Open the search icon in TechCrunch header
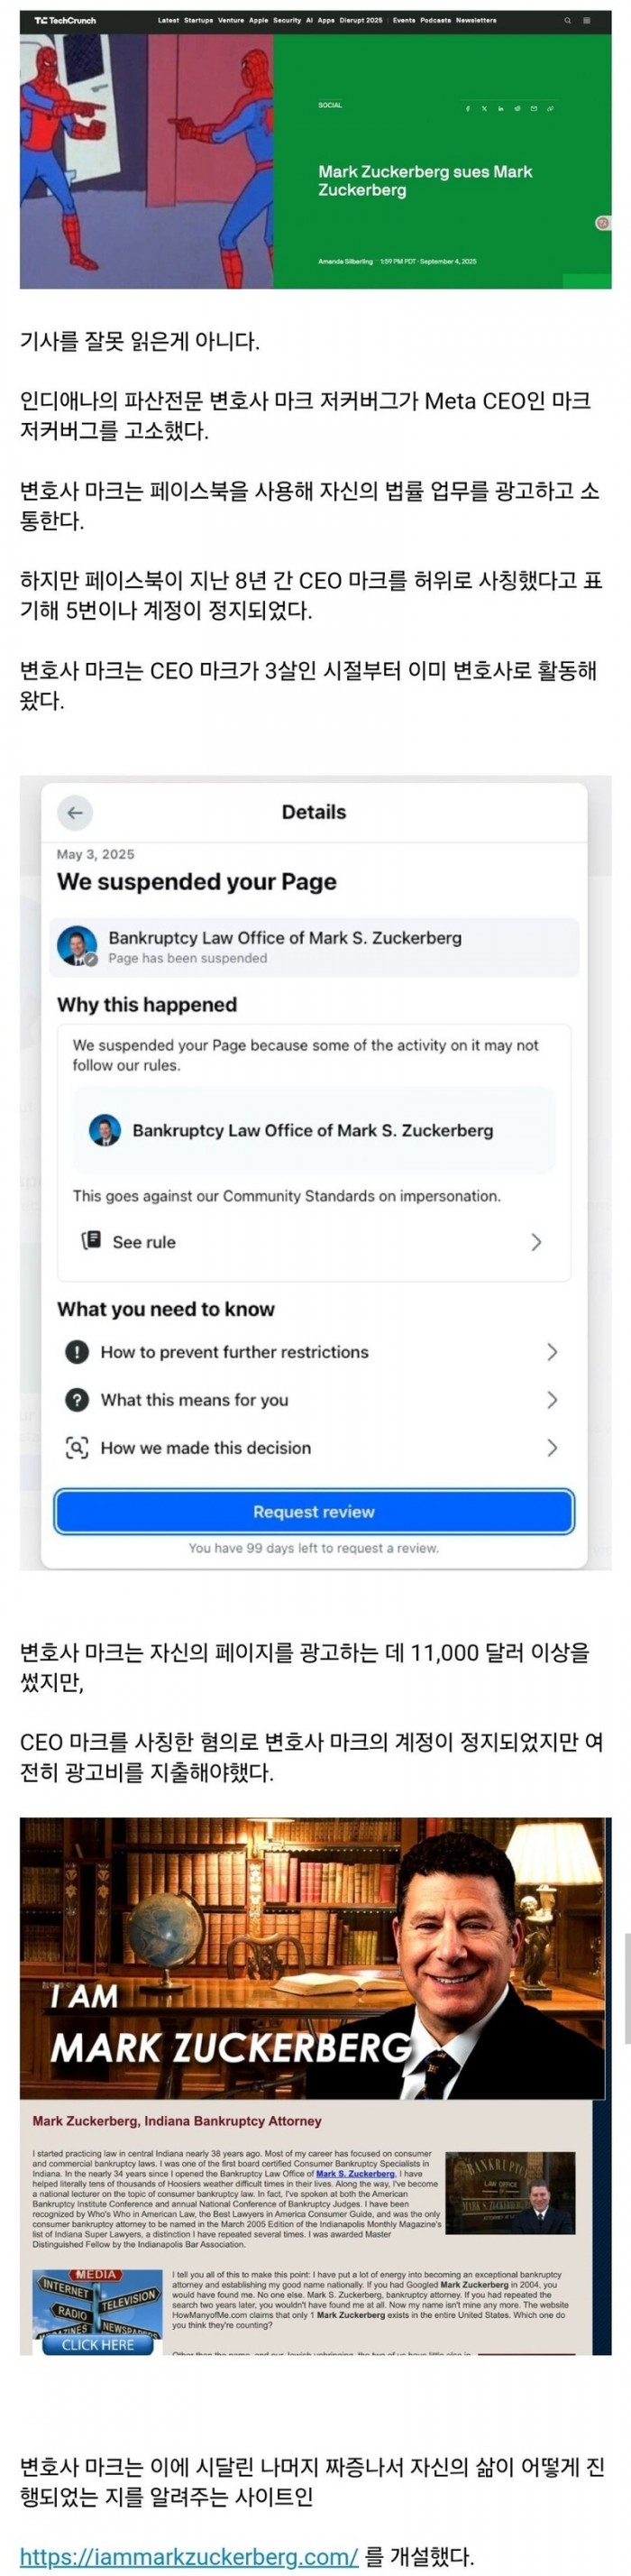 pyautogui.click(x=568, y=20)
